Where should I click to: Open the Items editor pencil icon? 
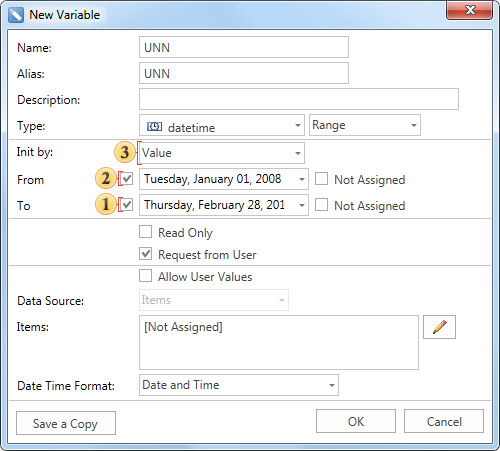click(439, 327)
